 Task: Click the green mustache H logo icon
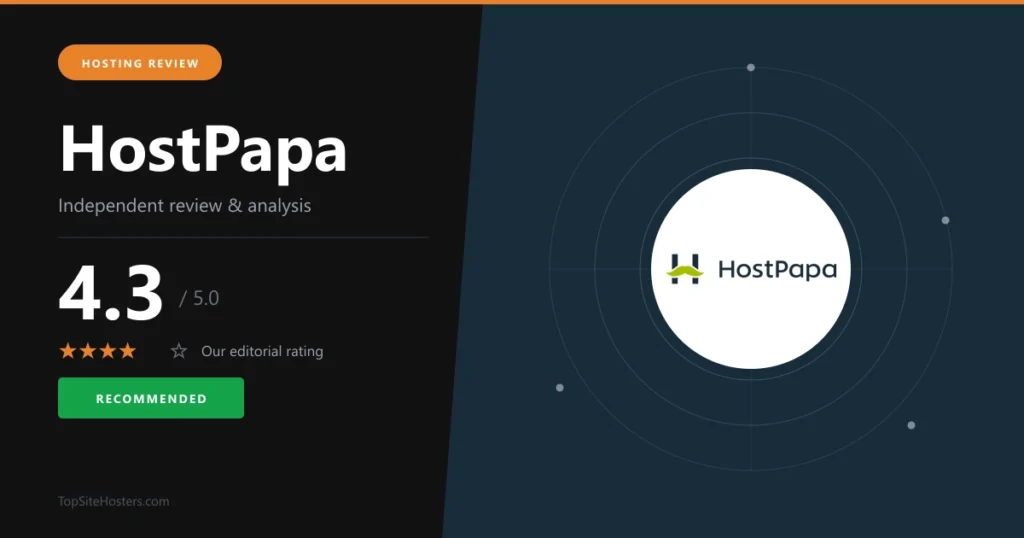684,269
